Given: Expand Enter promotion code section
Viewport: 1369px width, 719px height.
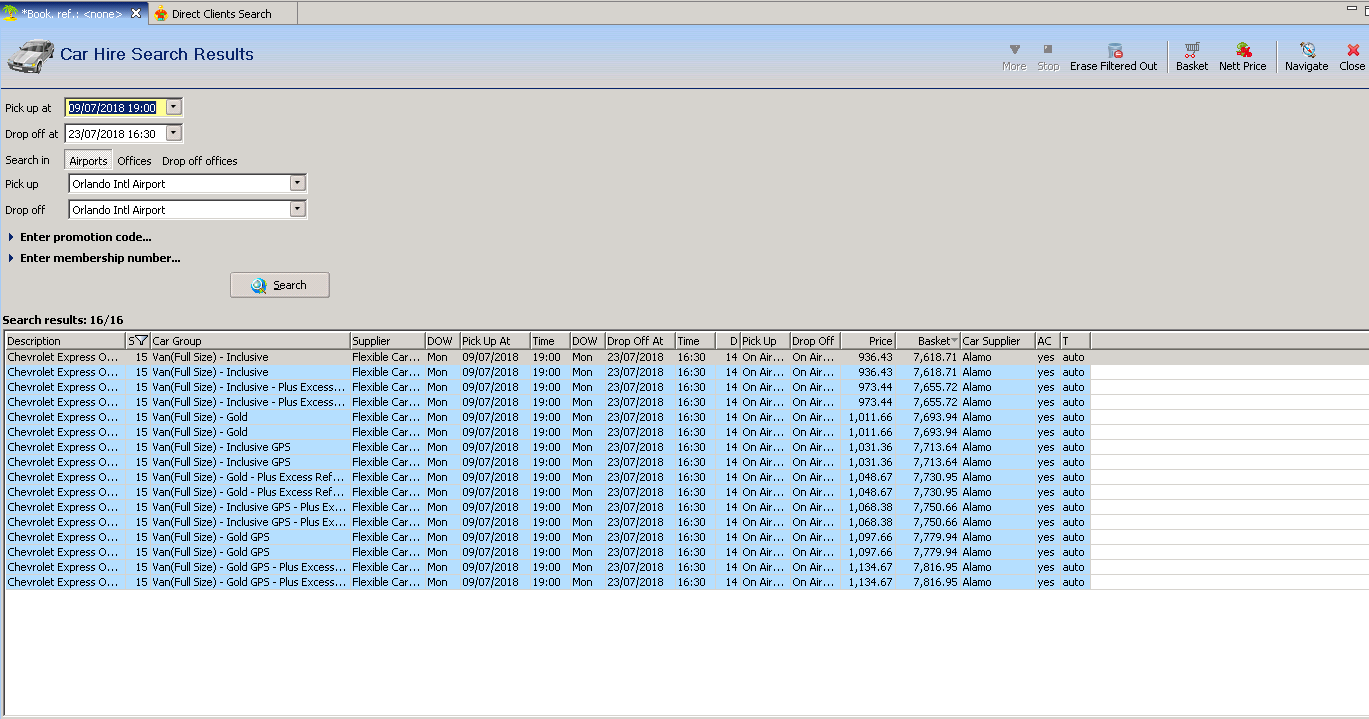Looking at the screenshot, I should click(x=11, y=237).
